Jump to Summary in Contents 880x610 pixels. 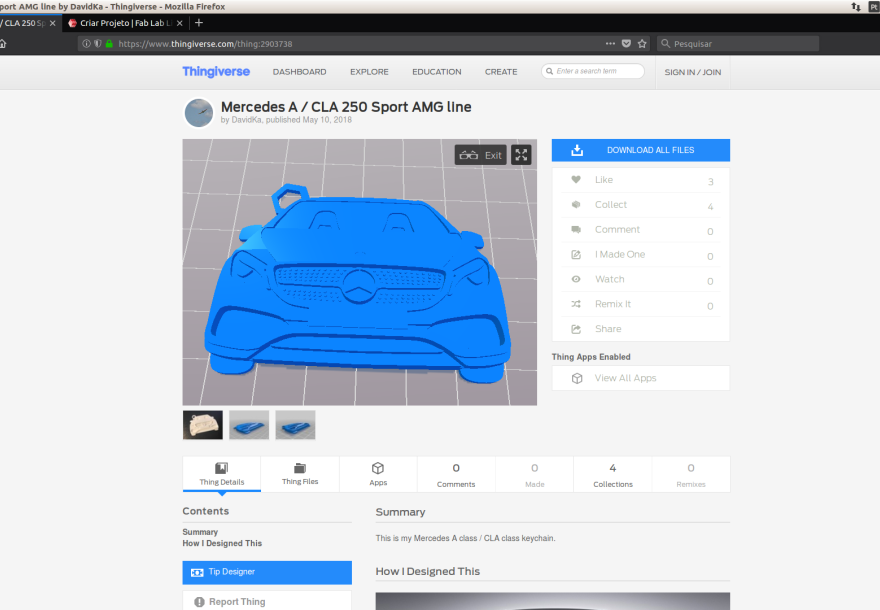point(200,532)
